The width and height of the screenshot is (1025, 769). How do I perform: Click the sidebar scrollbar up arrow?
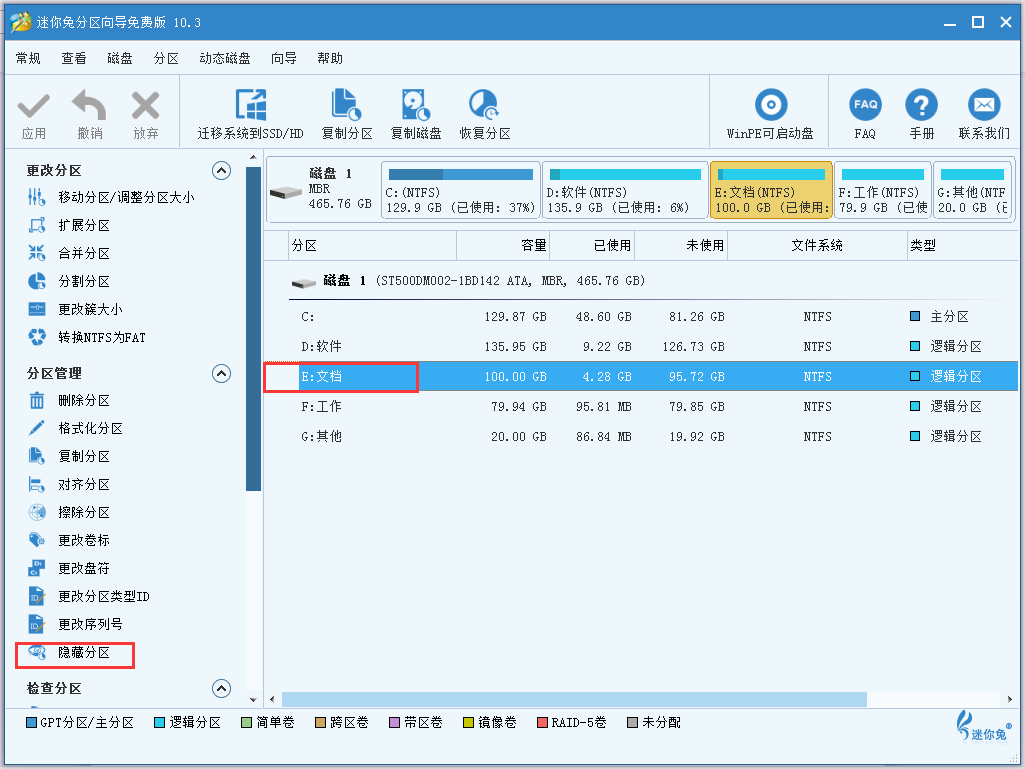253,158
